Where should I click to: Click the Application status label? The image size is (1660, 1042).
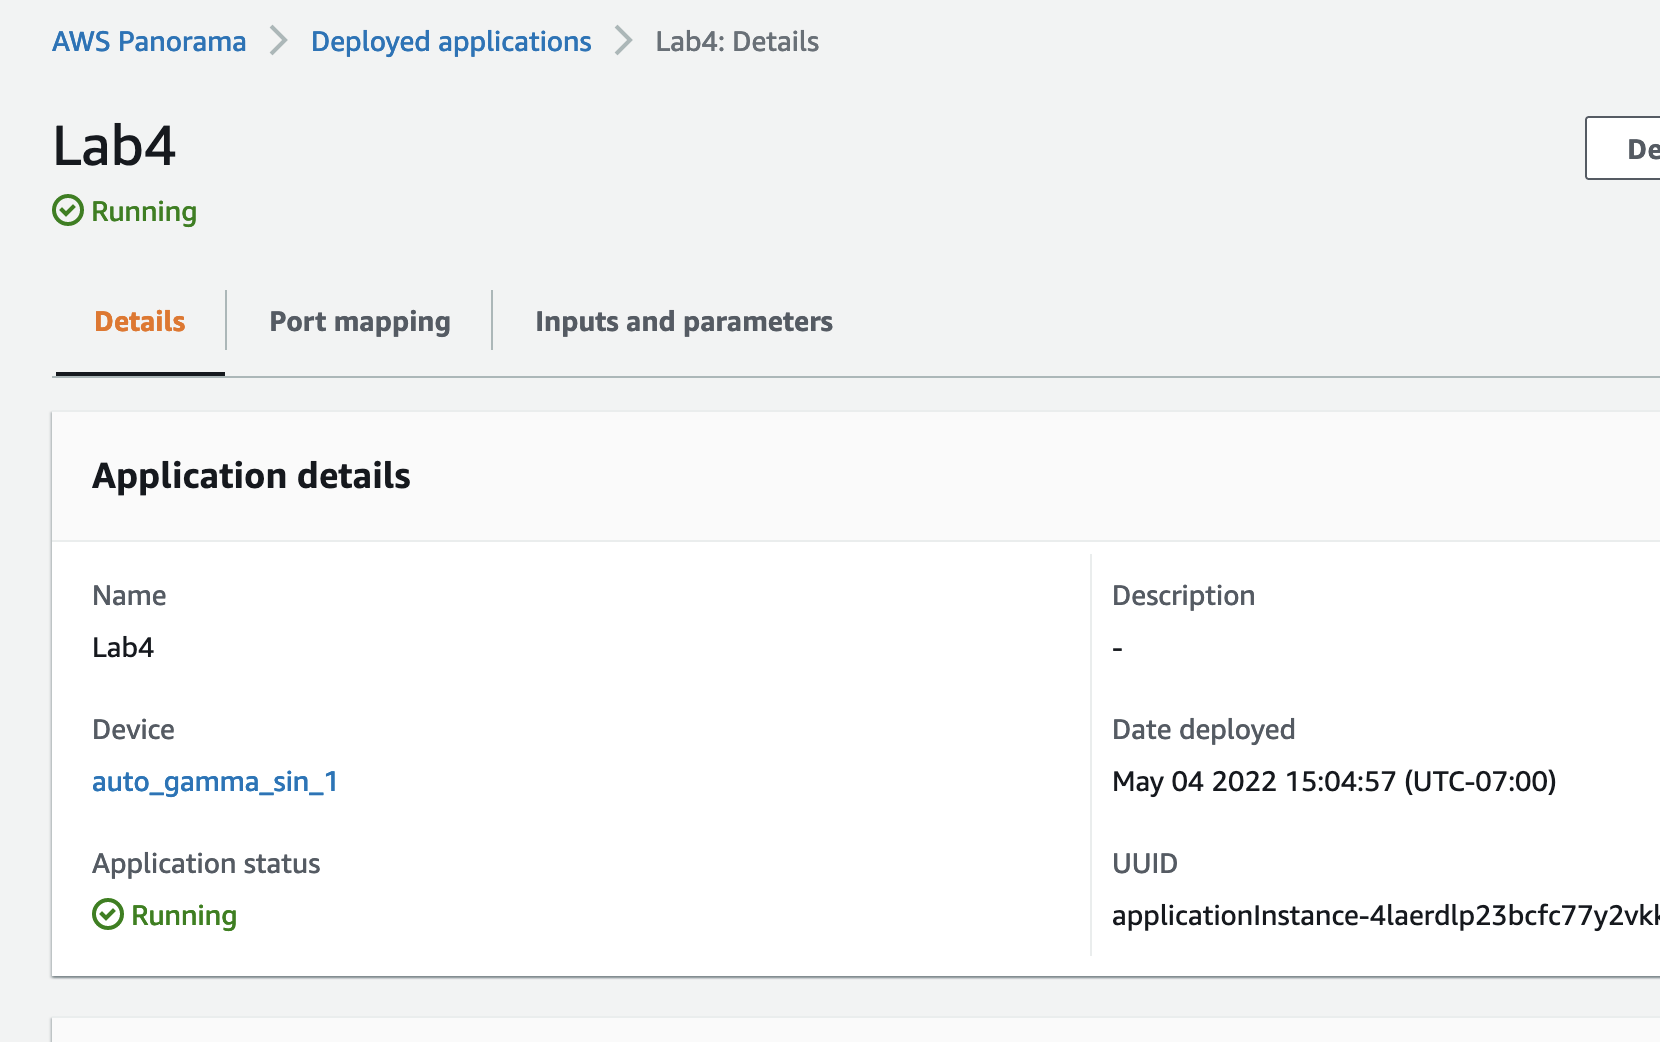point(206,864)
